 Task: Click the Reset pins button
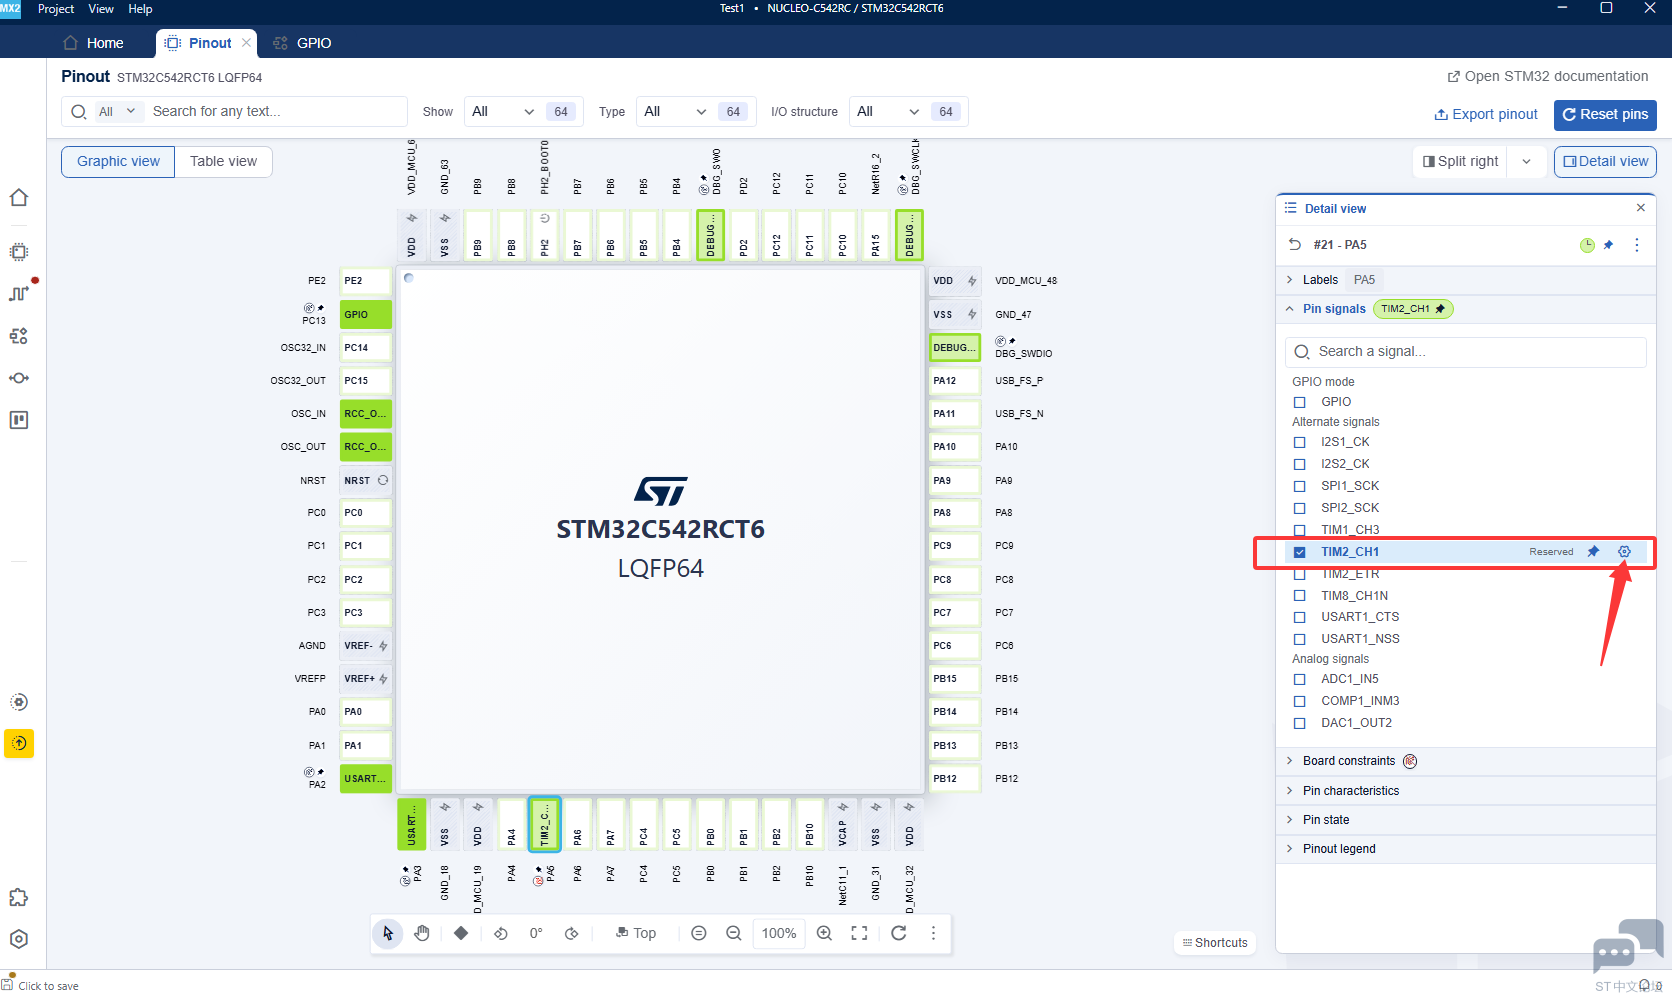point(1605,115)
